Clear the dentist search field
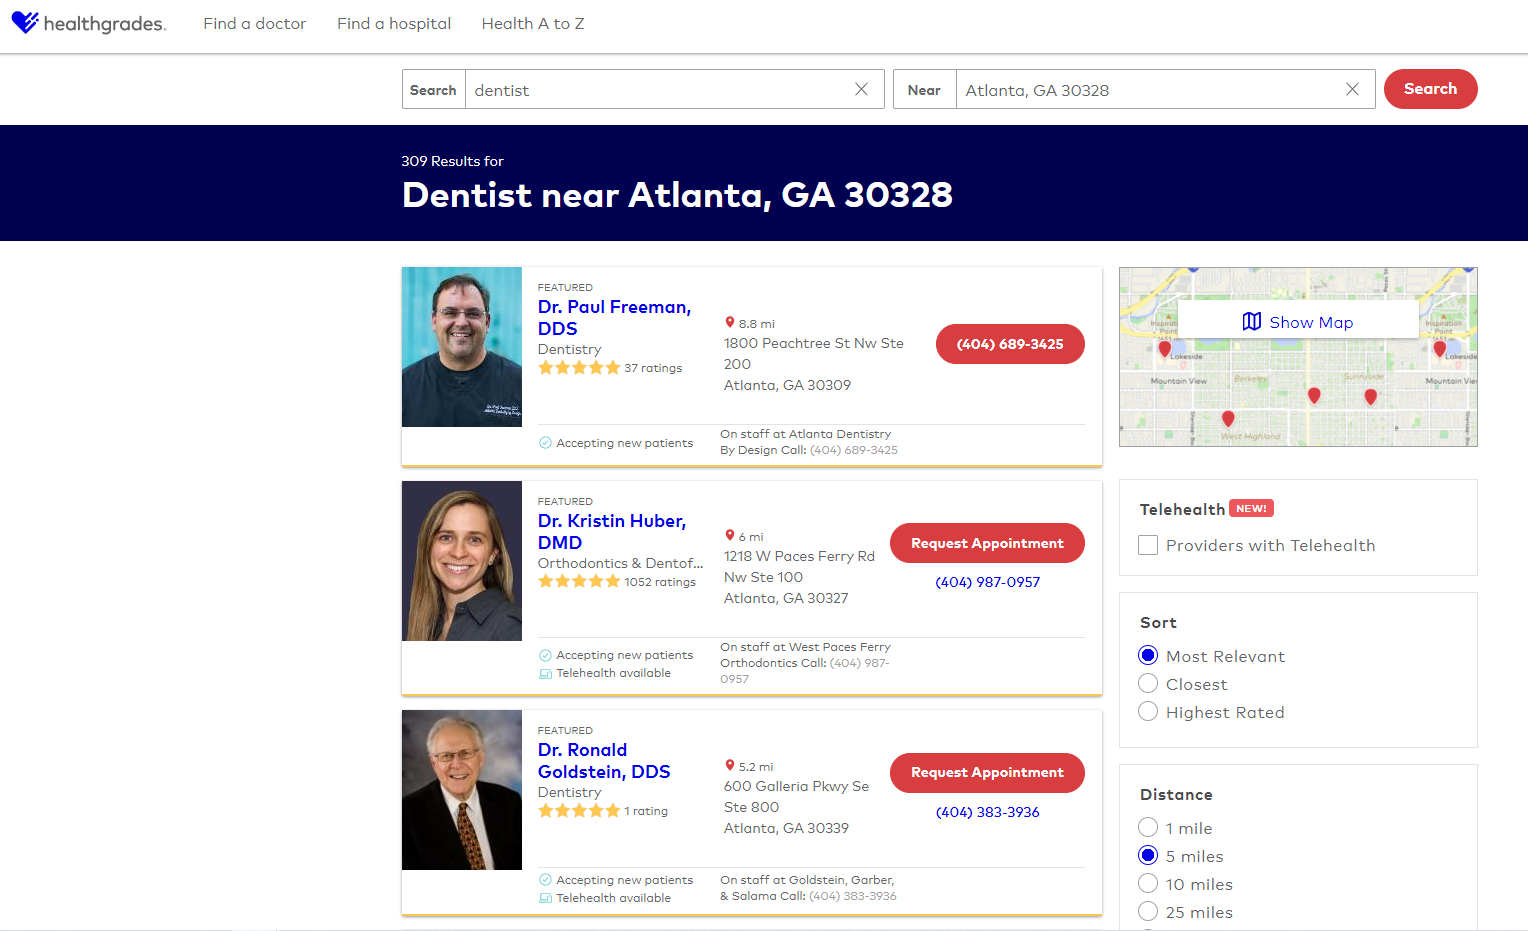The image size is (1528, 931). coord(861,89)
